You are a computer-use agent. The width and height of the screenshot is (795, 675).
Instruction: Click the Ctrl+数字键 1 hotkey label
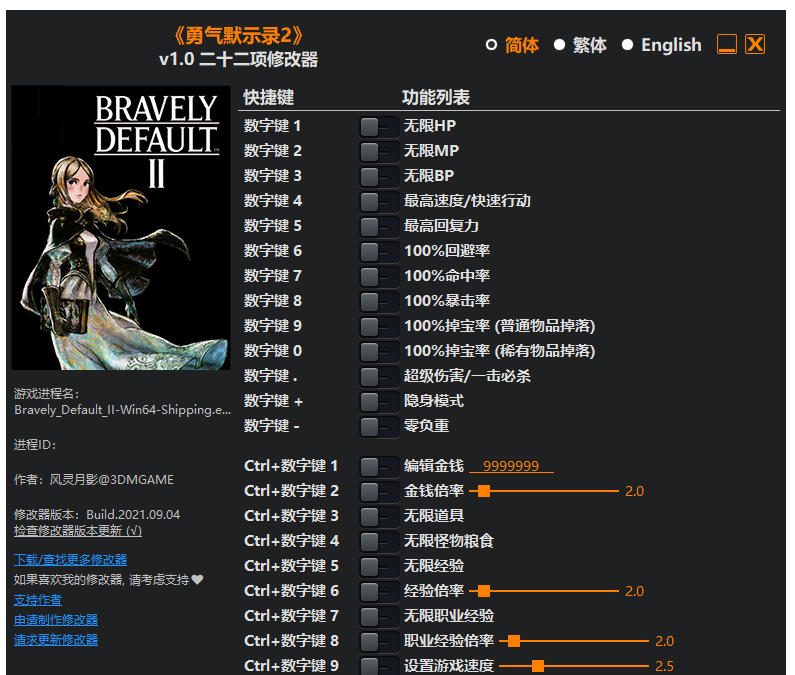[x=291, y=466]
